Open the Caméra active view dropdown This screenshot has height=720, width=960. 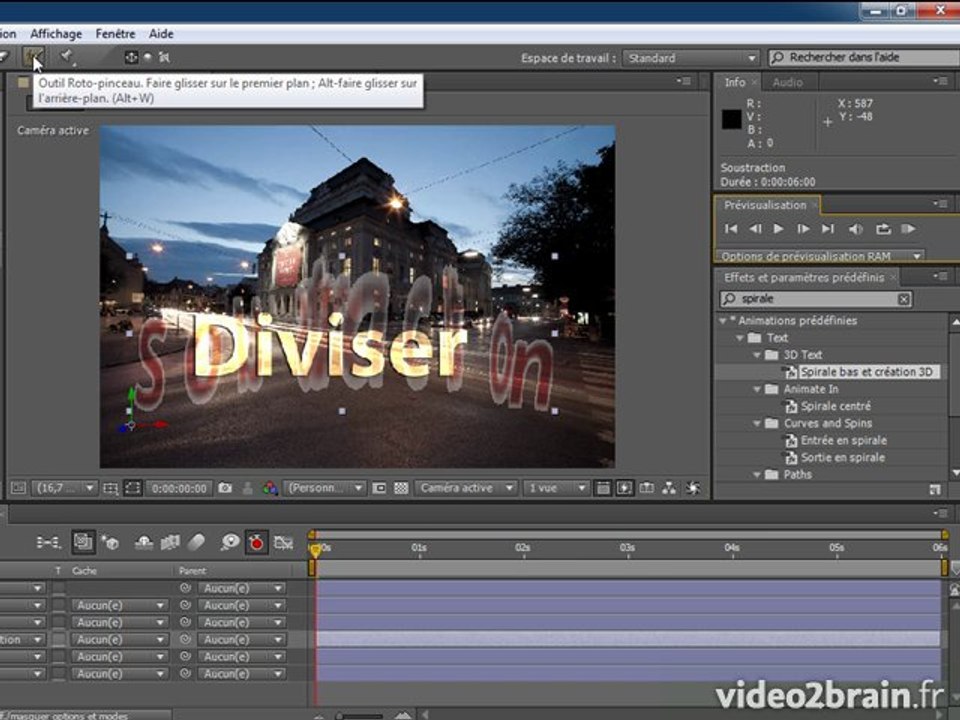pos(466,488)
